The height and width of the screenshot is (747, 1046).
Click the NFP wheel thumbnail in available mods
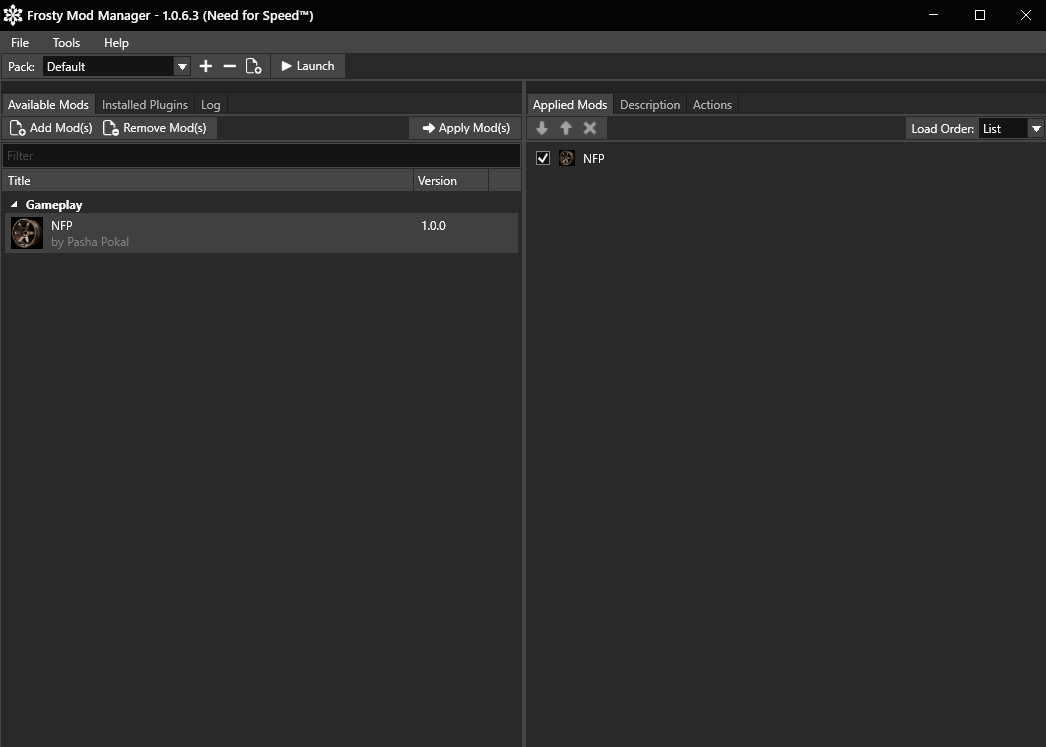[27, 233]
